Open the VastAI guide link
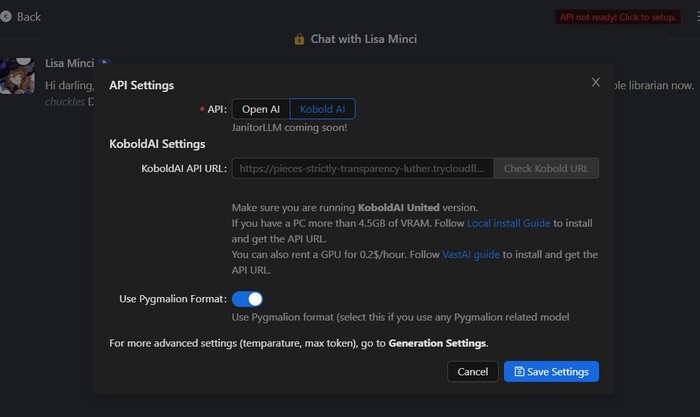The height and width of the screenshot is (417, 700). point(471,254)
